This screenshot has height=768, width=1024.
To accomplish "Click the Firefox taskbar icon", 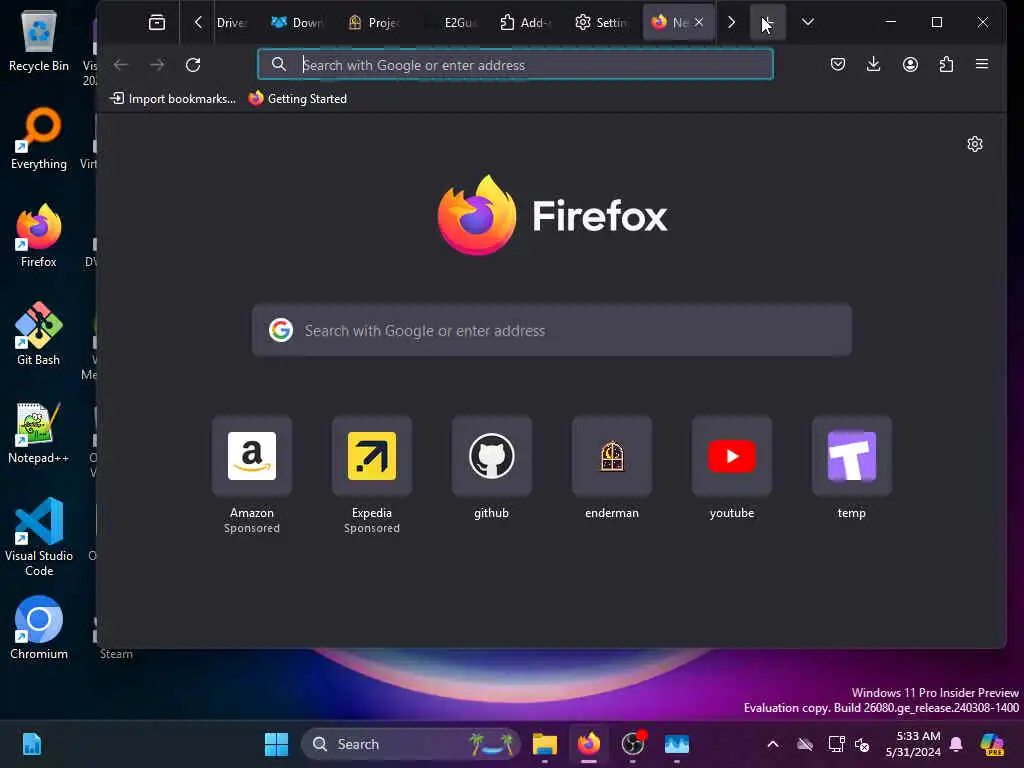I will point(588,744).
